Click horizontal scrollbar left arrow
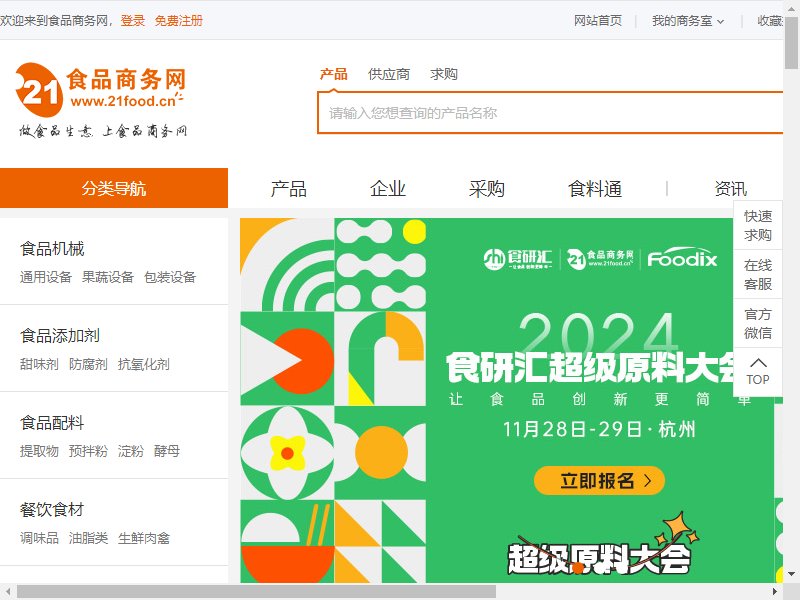The width and height of the screenshot is (800, 600). point(8,592)
